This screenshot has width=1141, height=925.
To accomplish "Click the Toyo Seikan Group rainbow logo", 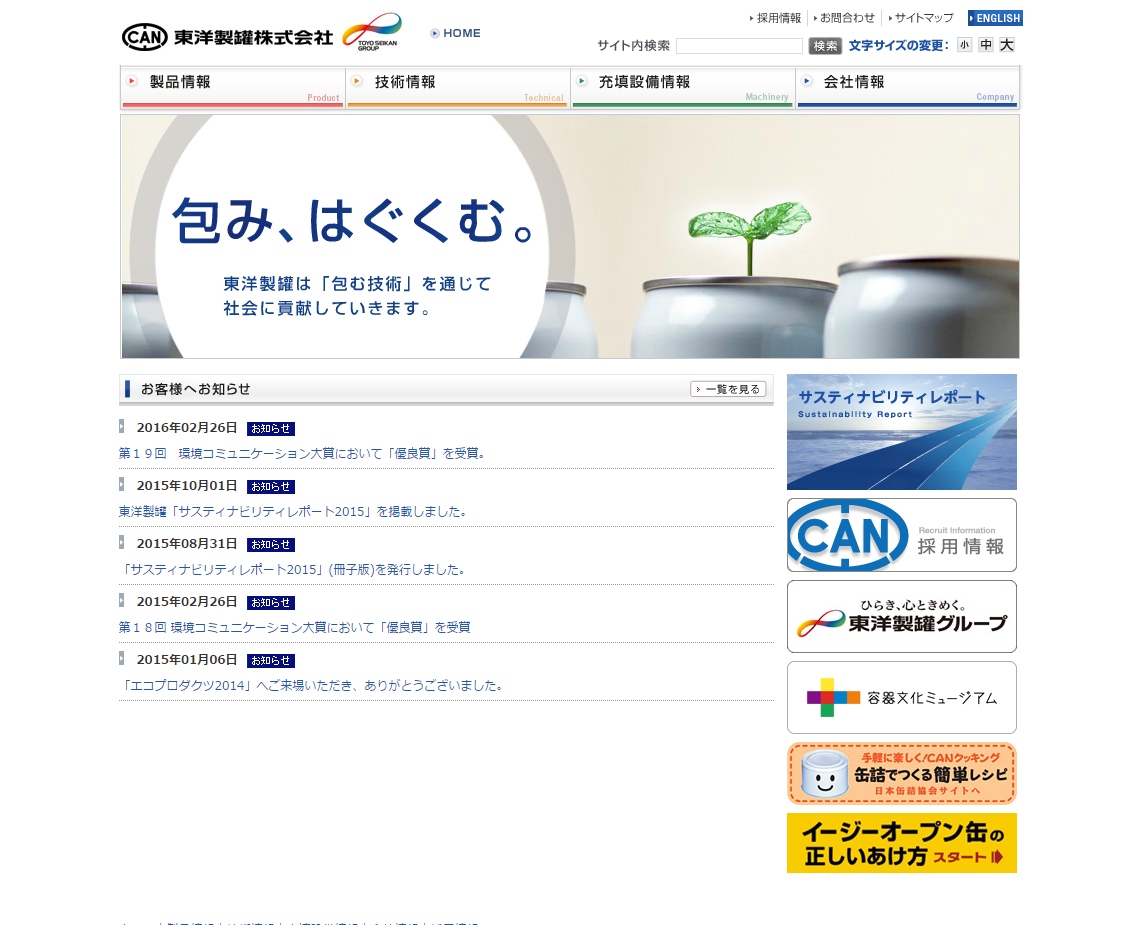I will click(x=372, y=31).
